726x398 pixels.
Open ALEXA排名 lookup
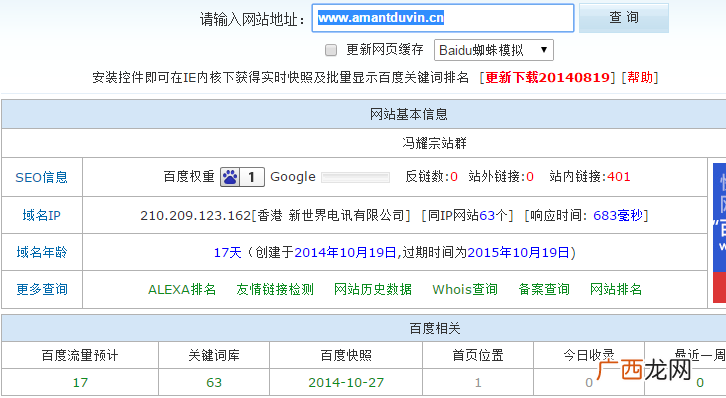182,289
